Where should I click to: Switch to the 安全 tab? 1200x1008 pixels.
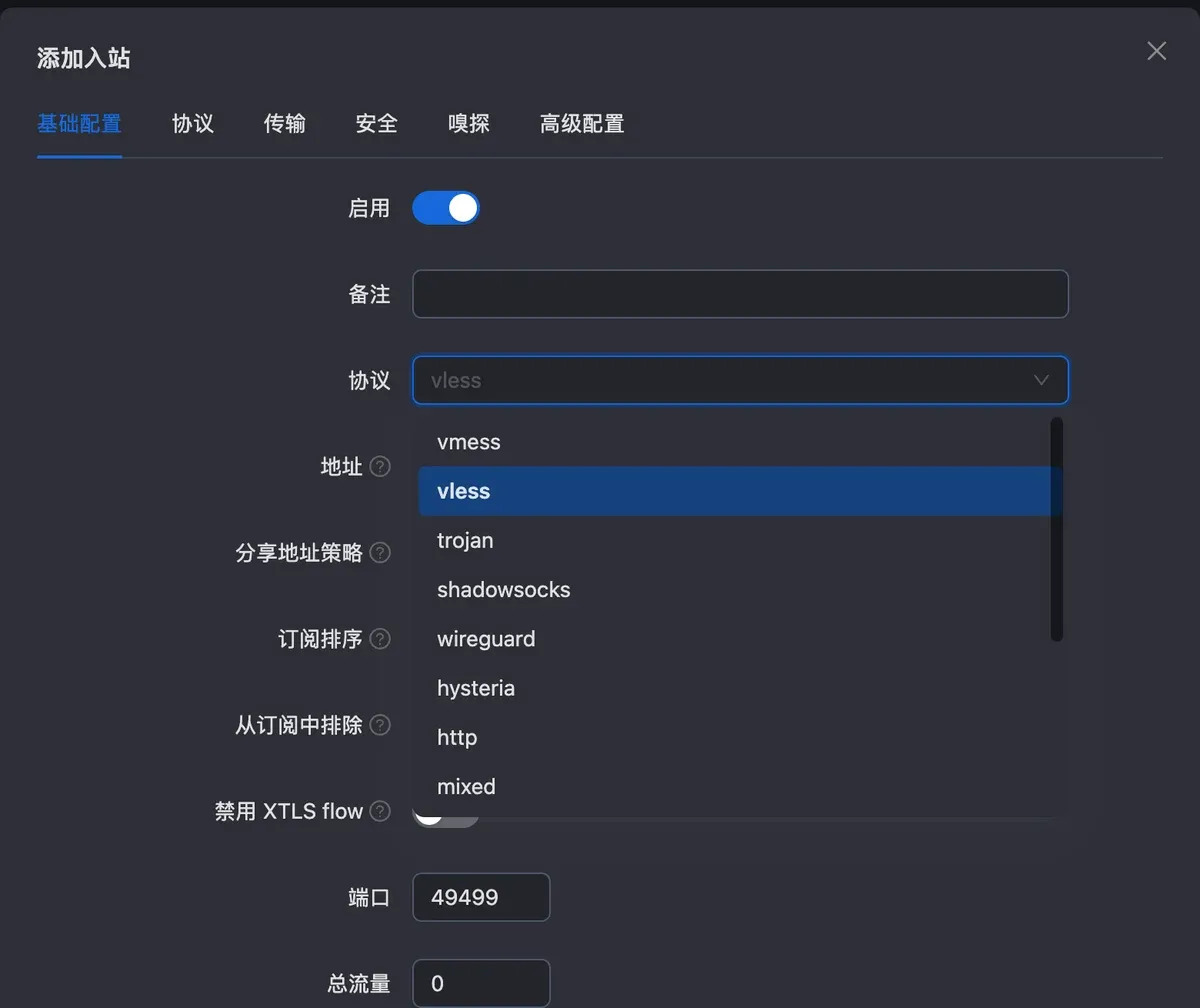377,124
